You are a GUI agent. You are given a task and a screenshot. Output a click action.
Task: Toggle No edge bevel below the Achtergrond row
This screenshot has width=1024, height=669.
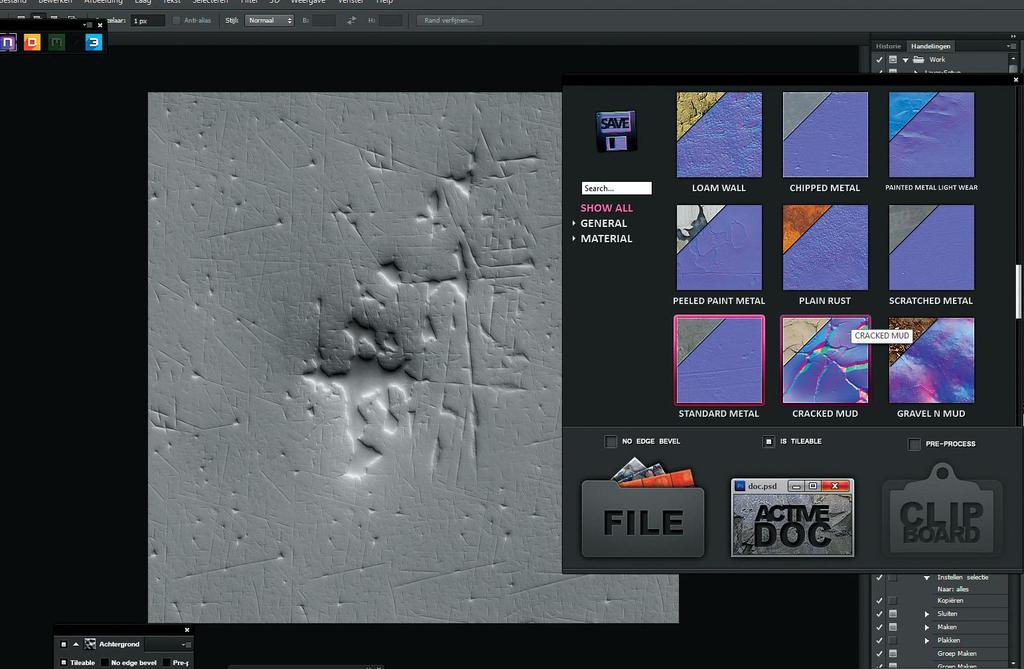coord(104,662)
